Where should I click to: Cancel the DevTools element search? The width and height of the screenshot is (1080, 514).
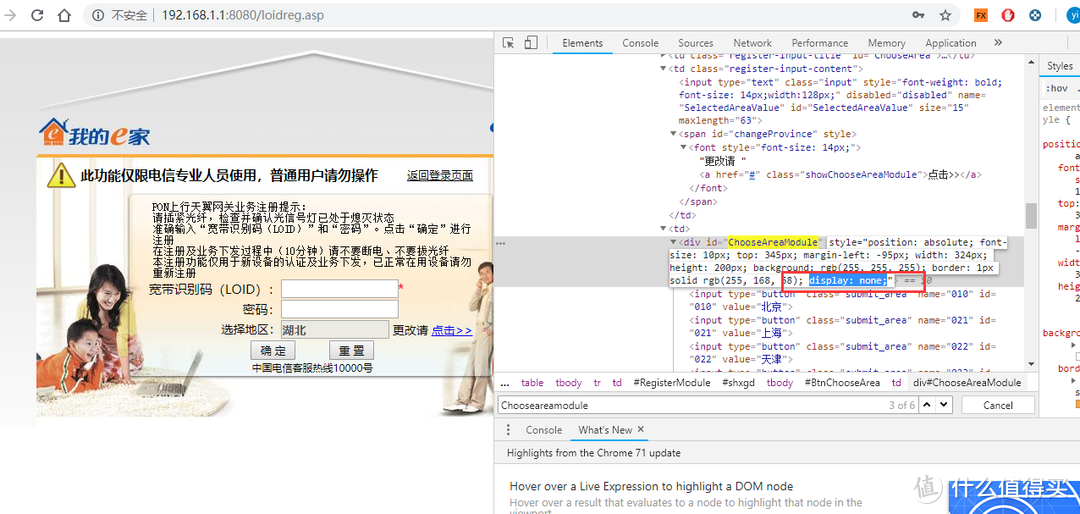(997, 405)
